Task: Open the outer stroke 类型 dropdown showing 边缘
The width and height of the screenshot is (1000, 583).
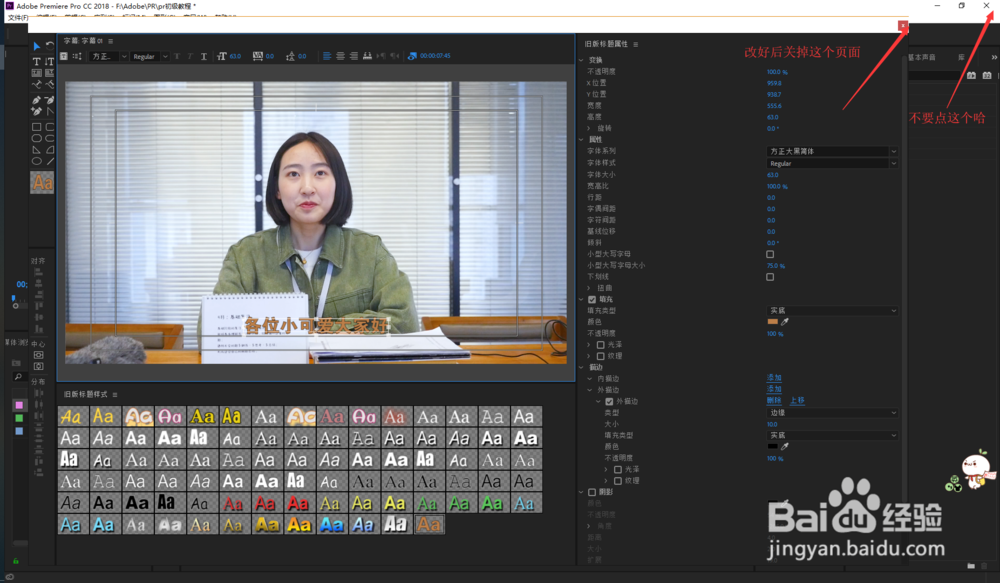Action: pyautogui.click(x=832, y=413)
